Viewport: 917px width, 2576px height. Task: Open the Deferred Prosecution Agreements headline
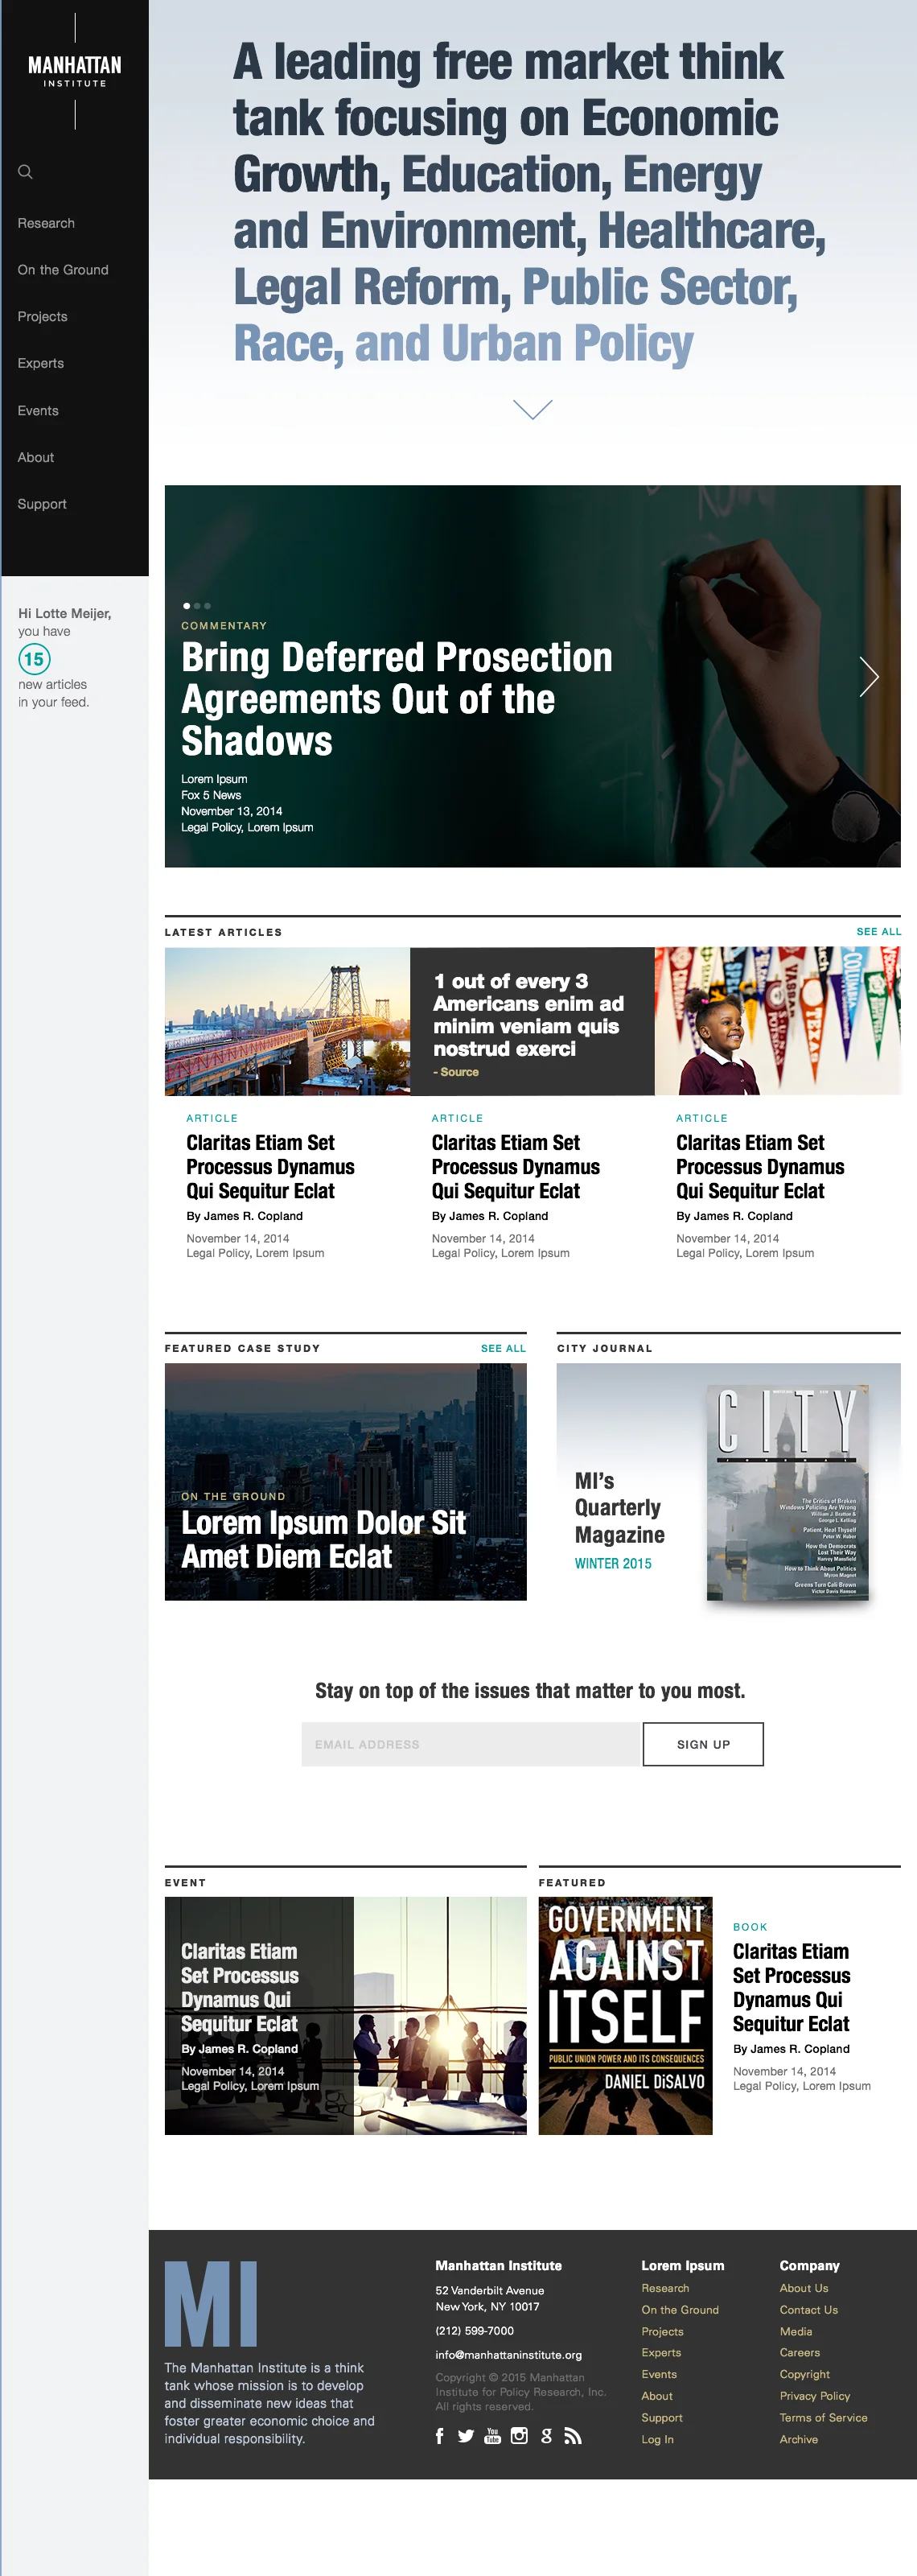[x=397, y=698]
